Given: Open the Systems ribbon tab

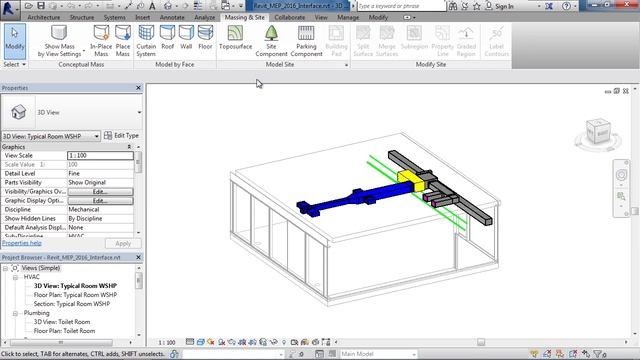Looking at the screenshot, I should pyautogui.click(x=114, y=18).
